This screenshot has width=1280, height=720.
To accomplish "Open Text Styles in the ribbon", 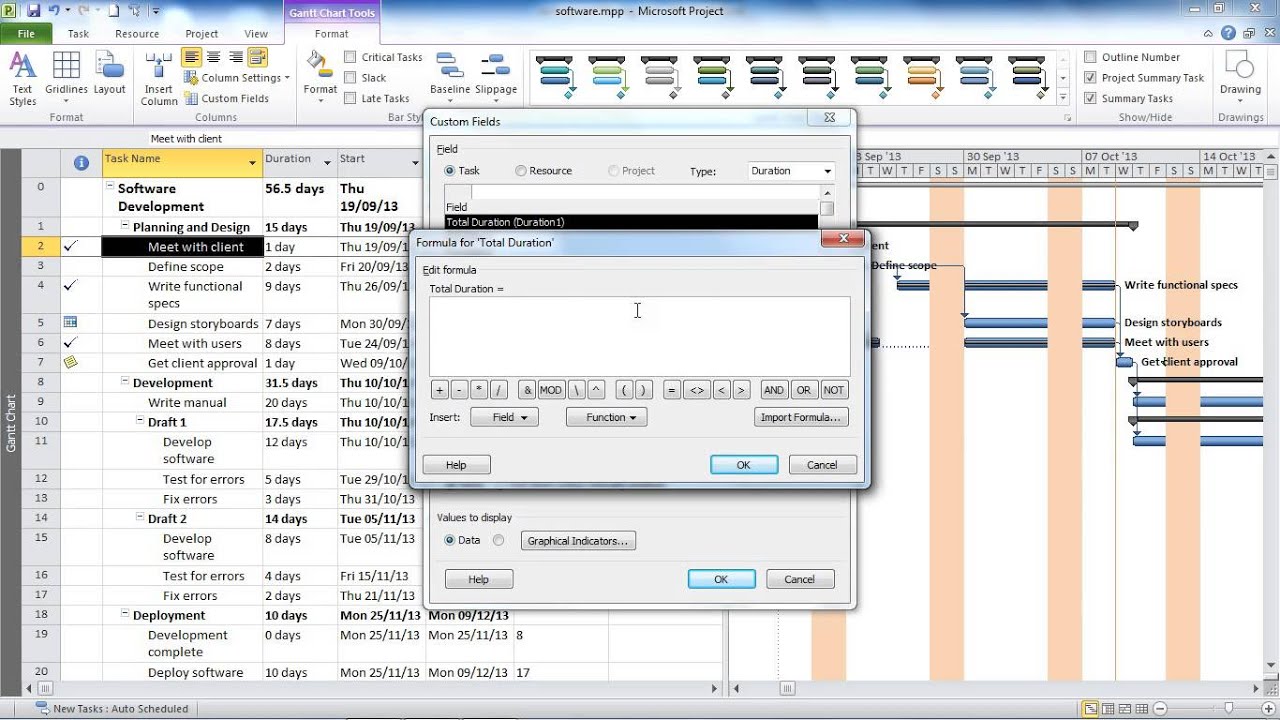I will 23,79.
